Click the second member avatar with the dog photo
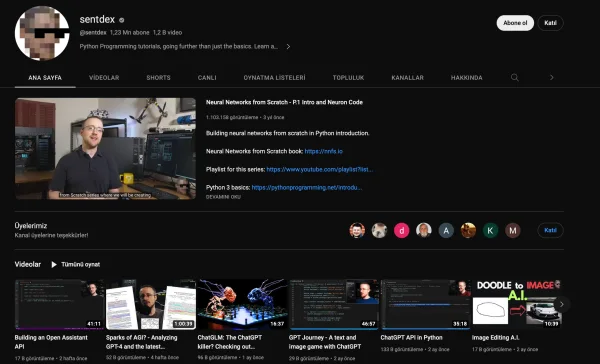Screen dimensions: 600x364 click(379, 230)
